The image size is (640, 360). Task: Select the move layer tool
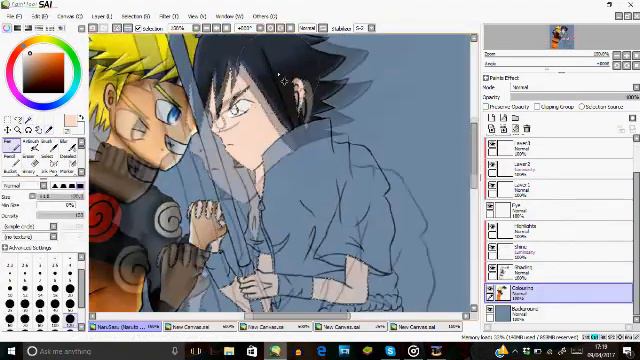[7, 130]
